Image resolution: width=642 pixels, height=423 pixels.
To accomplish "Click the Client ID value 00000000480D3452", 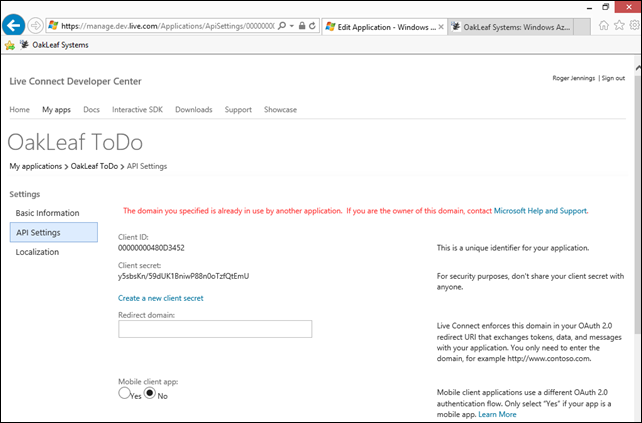I will [151, 248].
